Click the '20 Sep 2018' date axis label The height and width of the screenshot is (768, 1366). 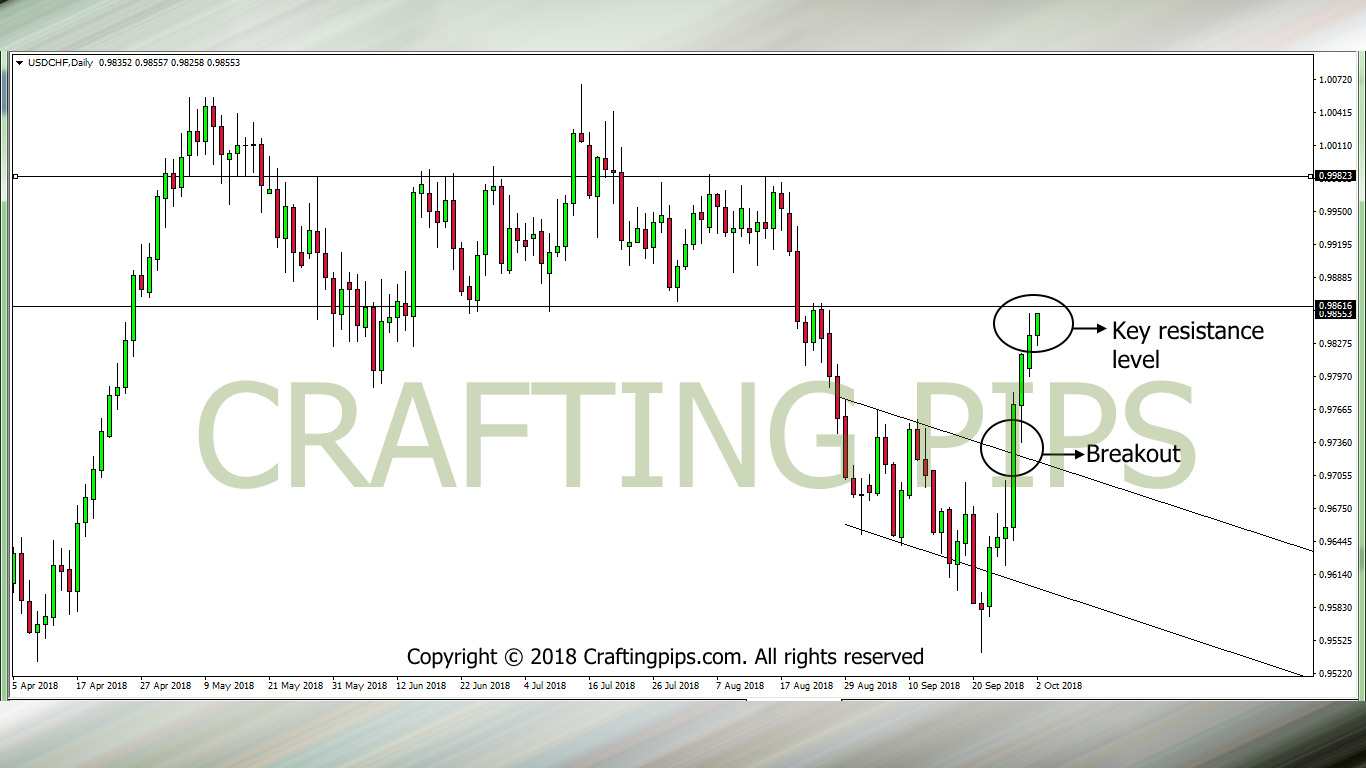coord(998,686)
